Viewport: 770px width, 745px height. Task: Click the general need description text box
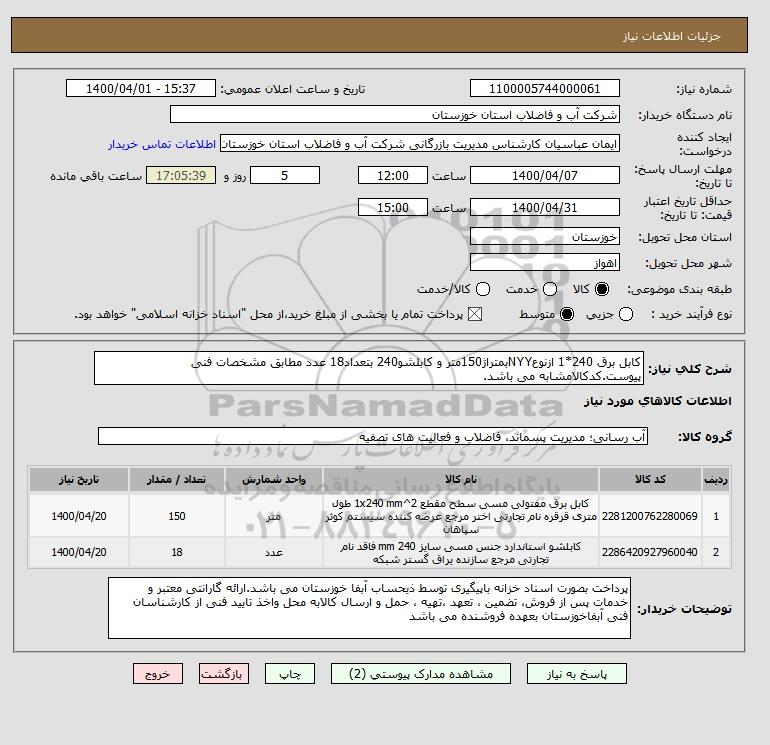pyautogui.click(x=369, y=368)
